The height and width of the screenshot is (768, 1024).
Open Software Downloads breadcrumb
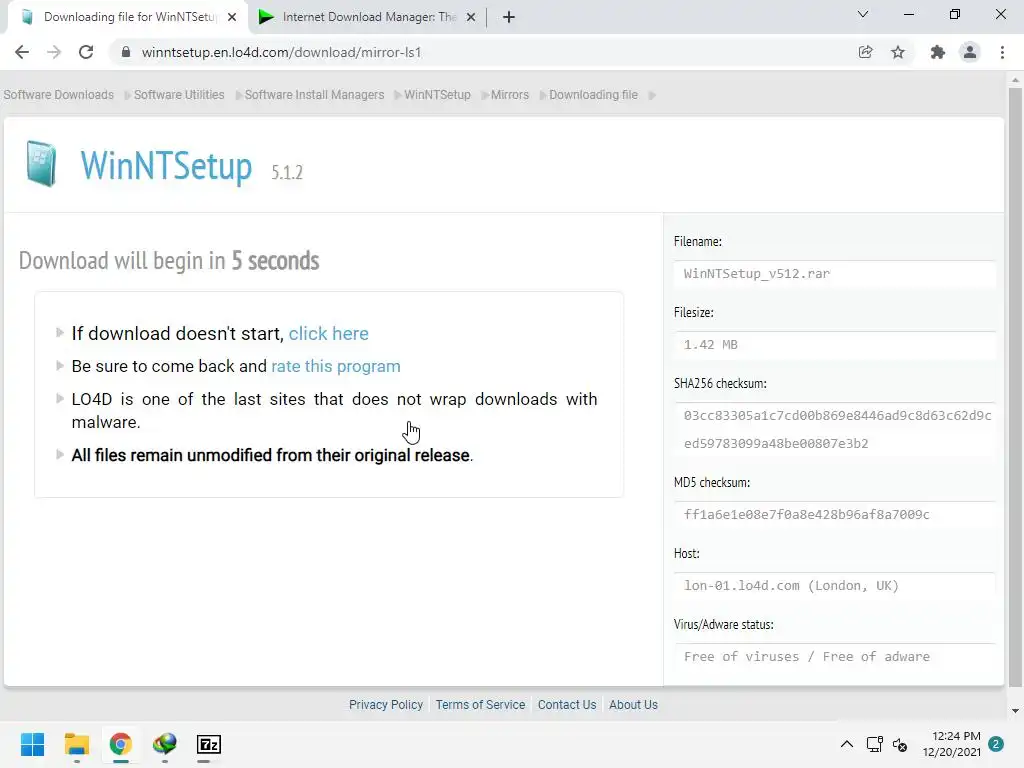coord(58,95)
